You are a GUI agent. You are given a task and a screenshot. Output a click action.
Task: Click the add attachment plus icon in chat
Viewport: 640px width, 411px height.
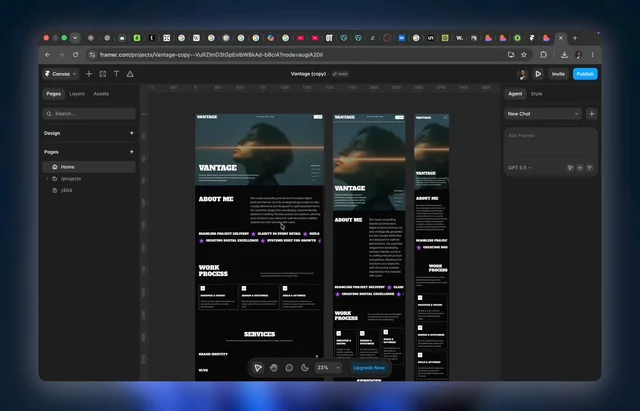[x=580, y=168]
